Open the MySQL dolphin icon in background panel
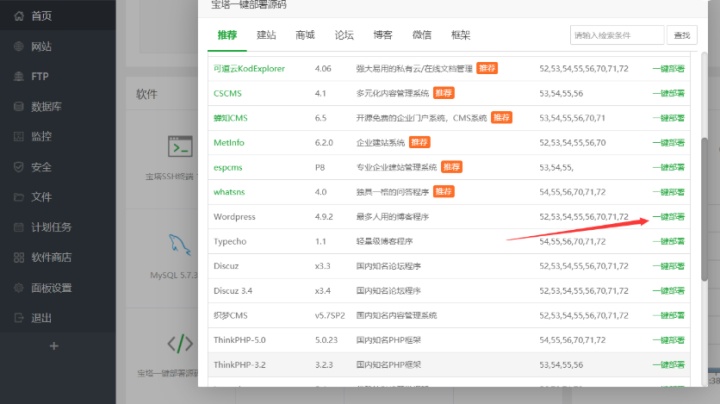The image size is (720, 404). (180, 245)
